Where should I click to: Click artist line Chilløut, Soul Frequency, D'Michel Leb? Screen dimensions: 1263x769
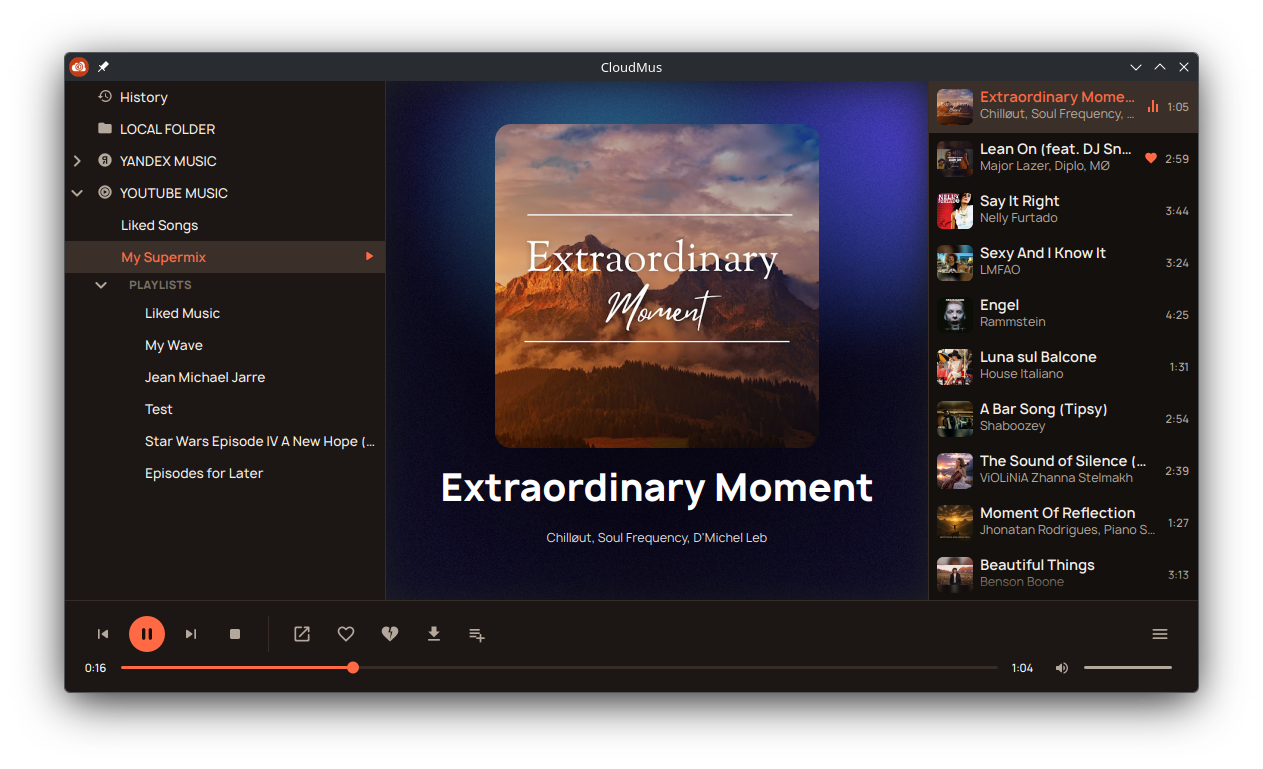[657, 538]
